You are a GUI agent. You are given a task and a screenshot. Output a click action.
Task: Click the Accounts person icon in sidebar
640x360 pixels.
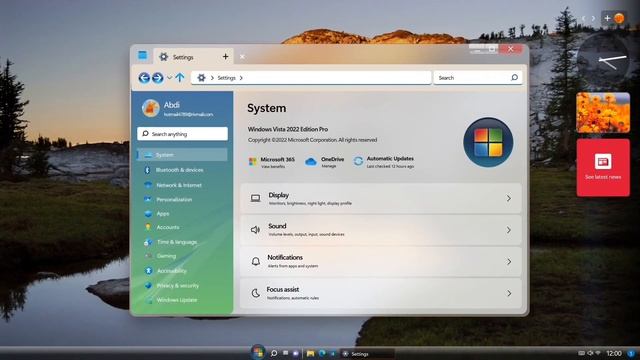148,227
